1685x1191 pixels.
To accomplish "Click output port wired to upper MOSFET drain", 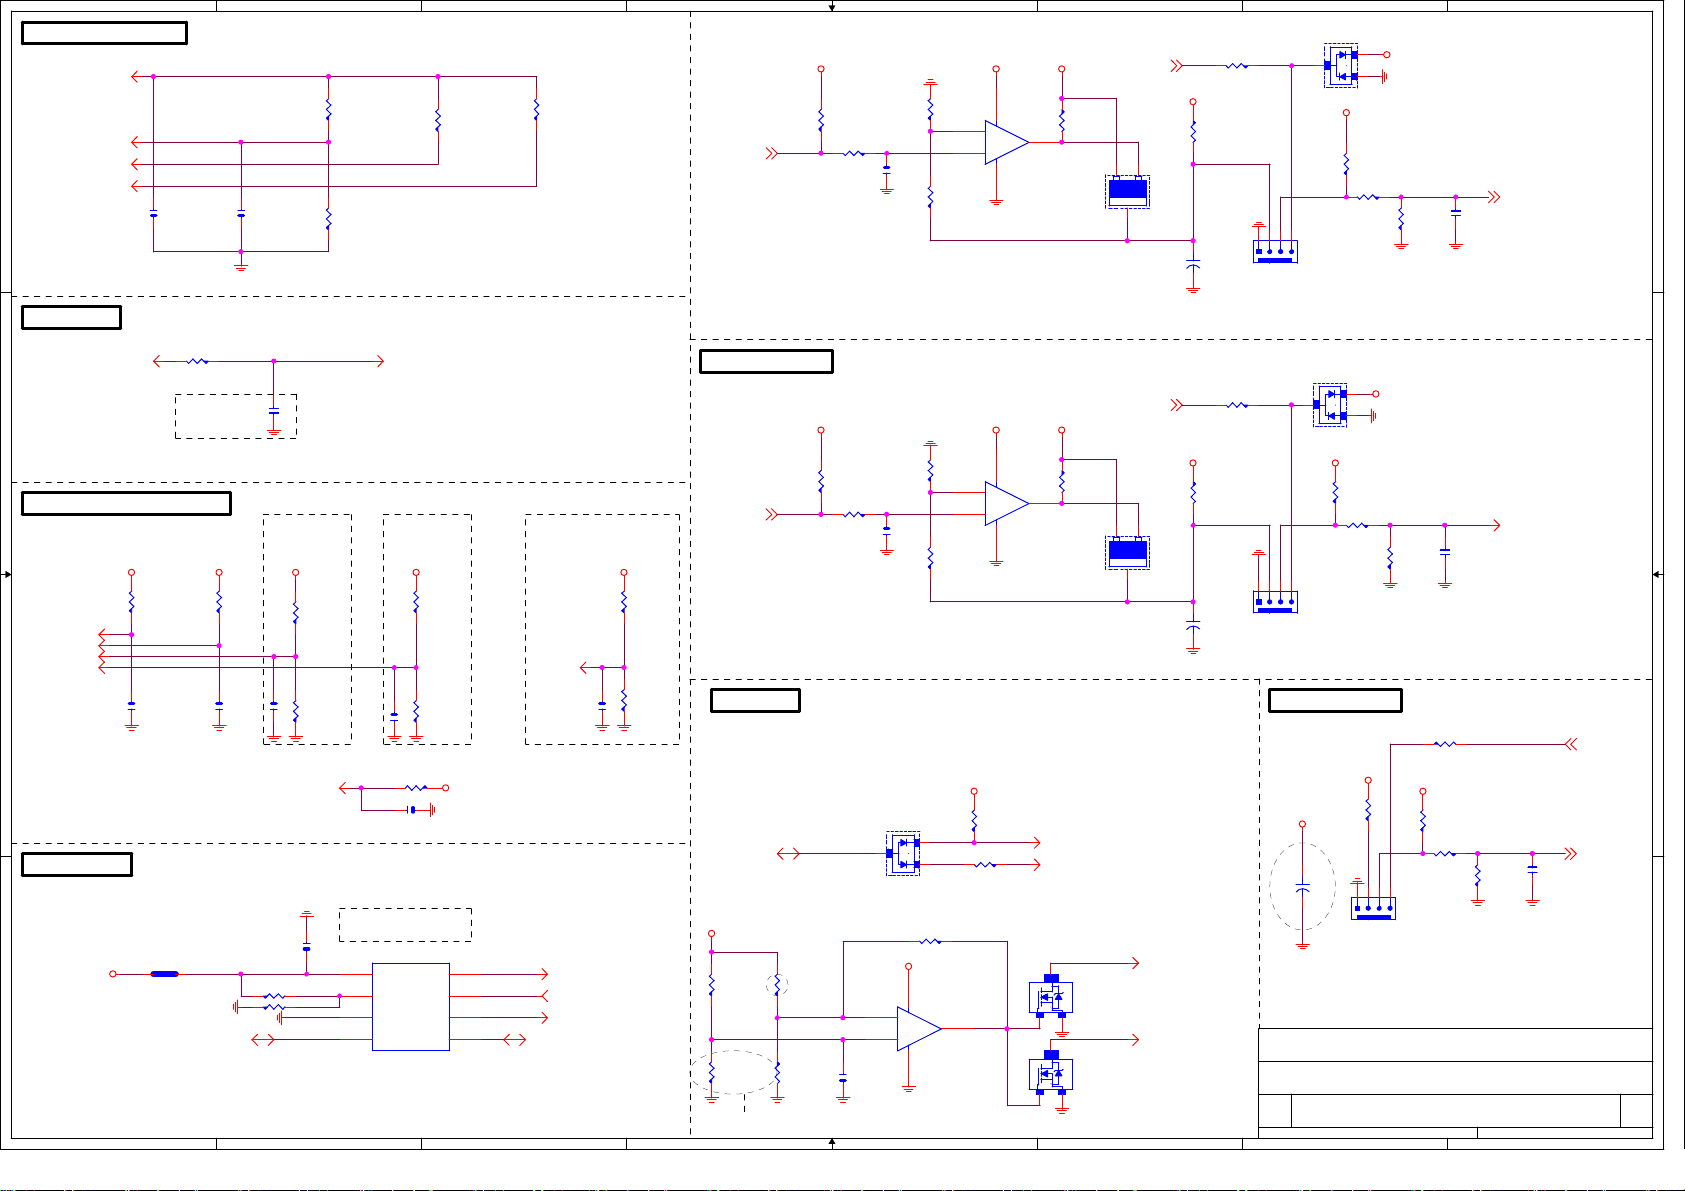I will (x=1135, y=963).
